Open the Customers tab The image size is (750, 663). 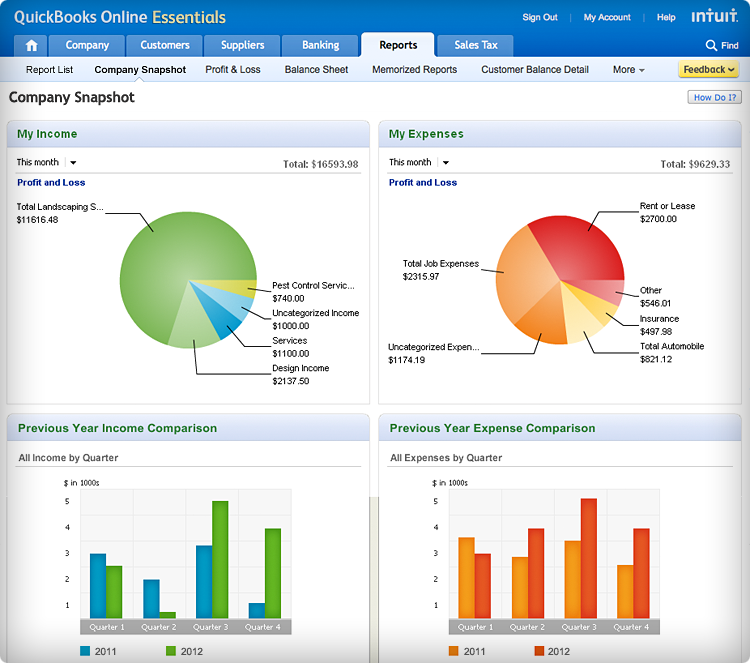[x=165, y=45]
